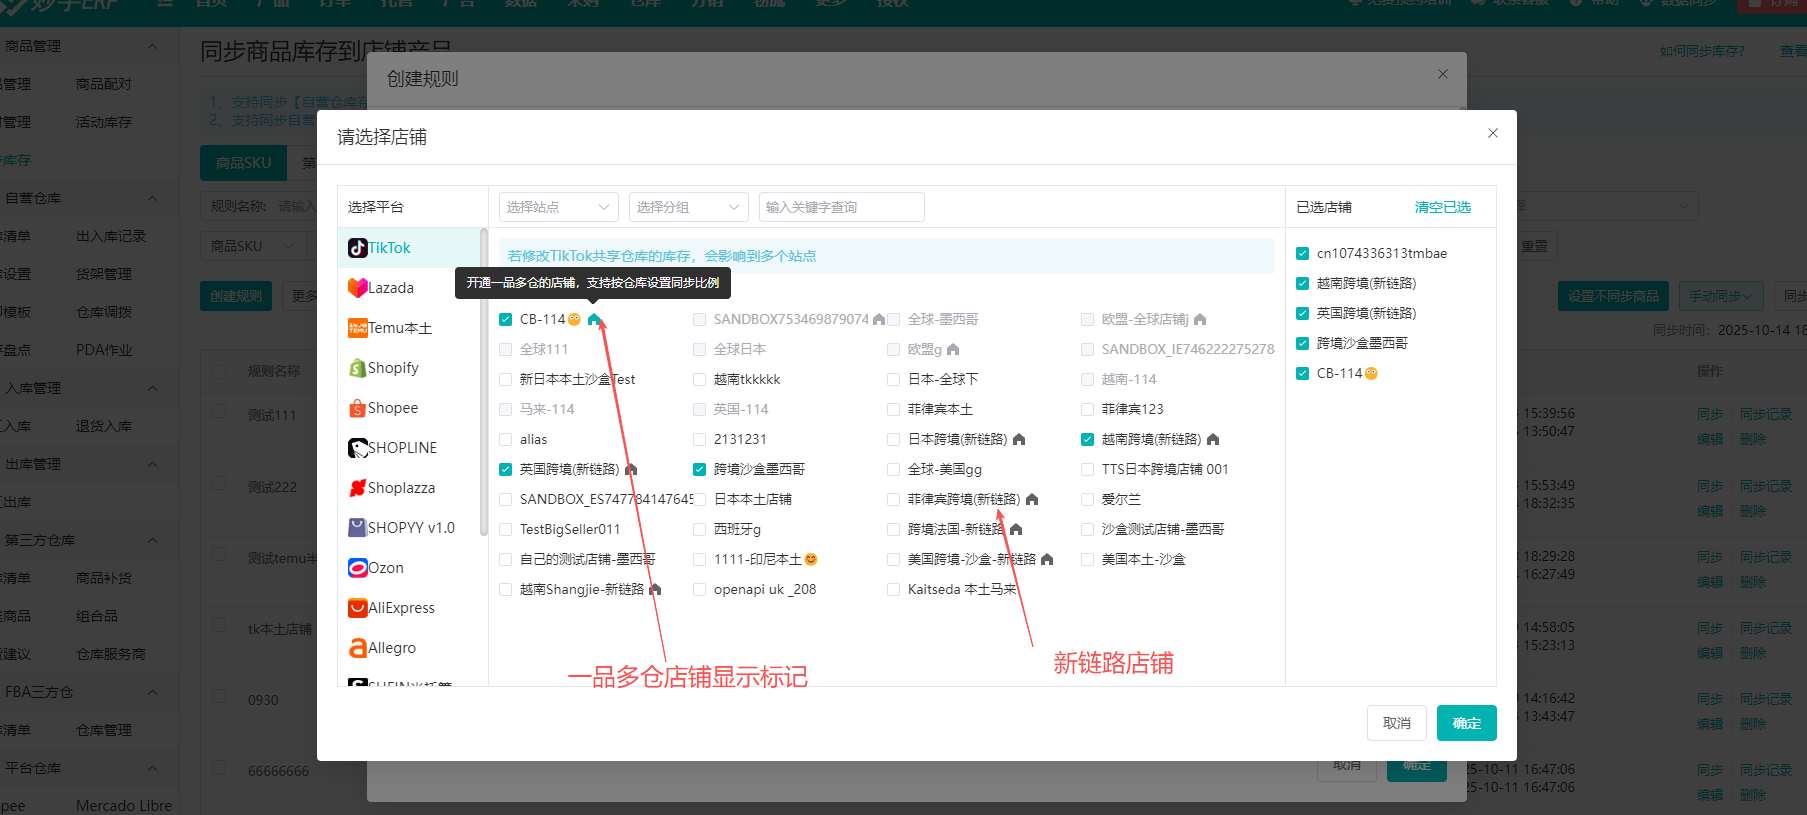1807x815 pixels.
Task: Collapse the 入库管理 sidebar section
Action: (152, 388)
